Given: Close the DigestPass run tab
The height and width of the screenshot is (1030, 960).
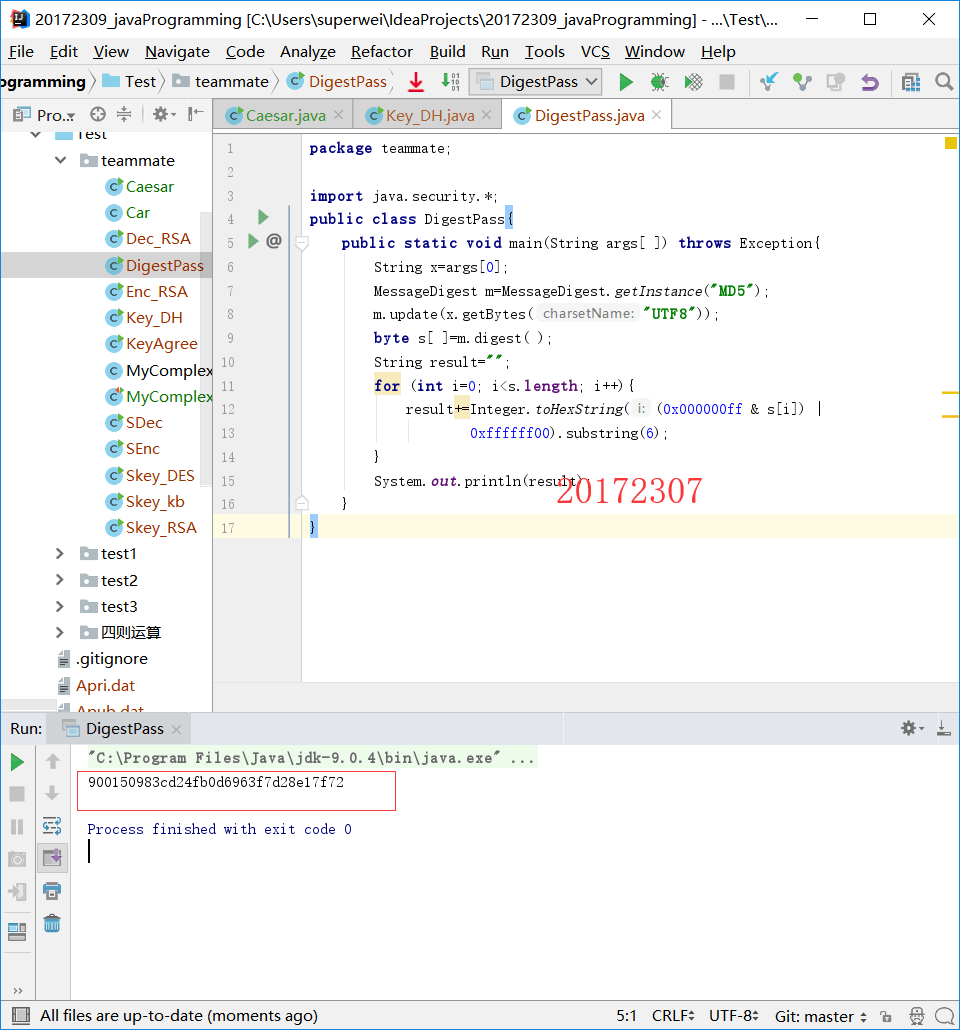Looking at the screenshot, I should click(x=176, y=729).
